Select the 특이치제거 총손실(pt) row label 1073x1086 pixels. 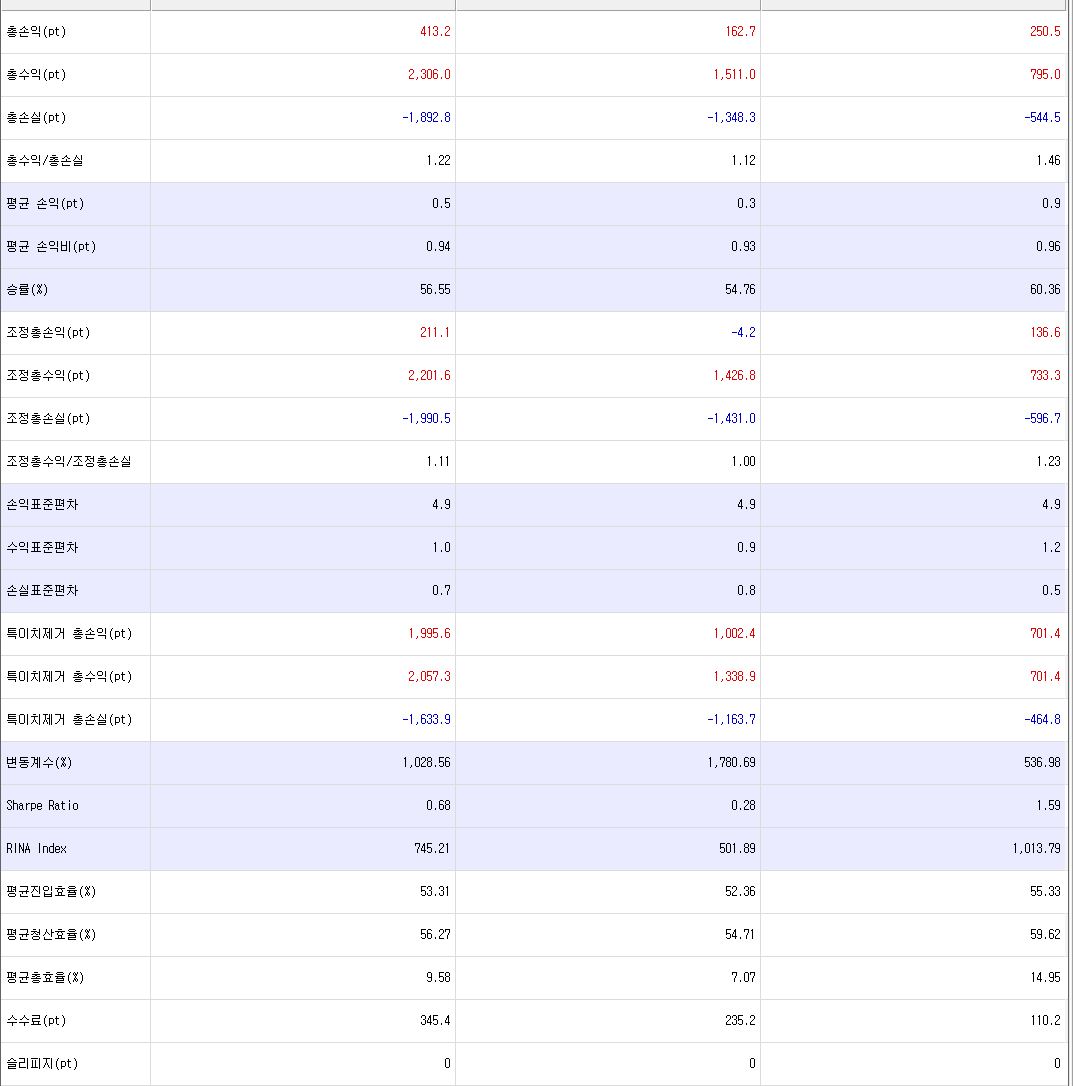coord(69,720)
